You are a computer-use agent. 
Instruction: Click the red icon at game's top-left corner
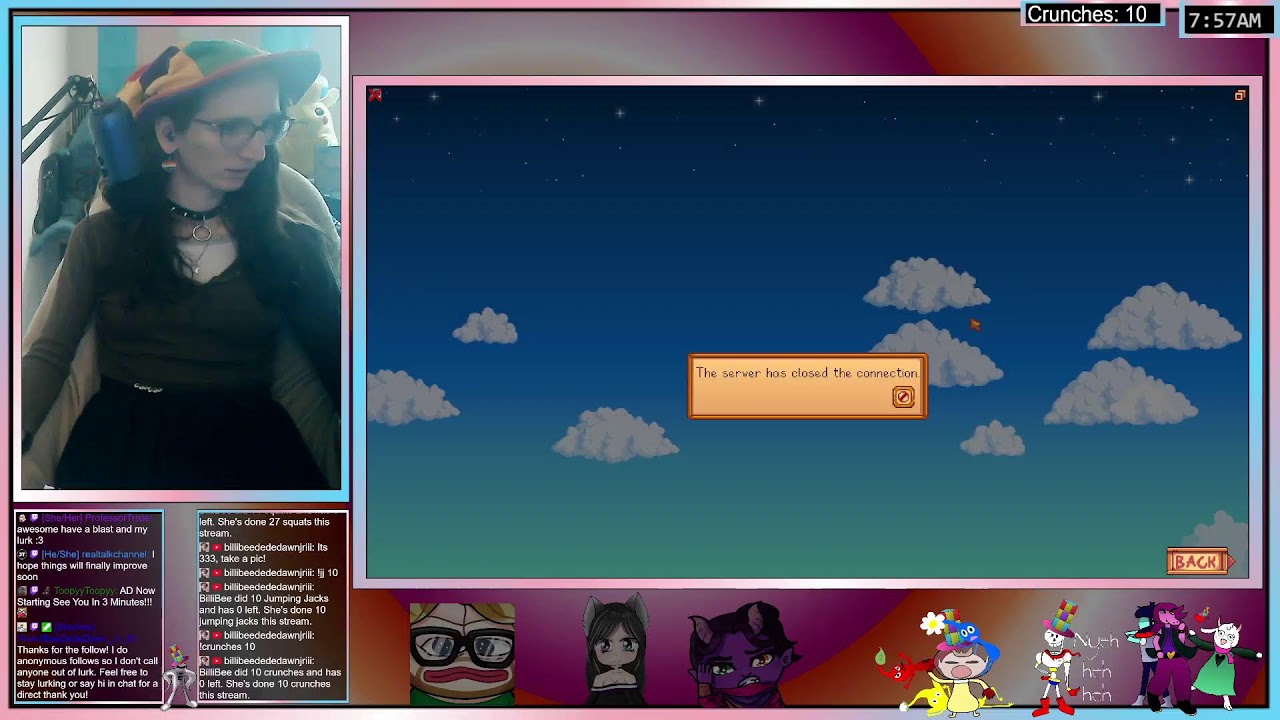(x=376, y=95)
